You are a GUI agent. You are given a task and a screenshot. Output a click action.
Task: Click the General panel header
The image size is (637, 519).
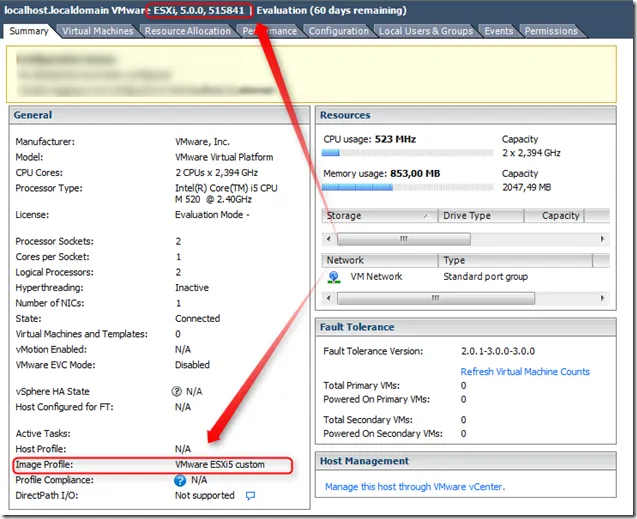159,115
